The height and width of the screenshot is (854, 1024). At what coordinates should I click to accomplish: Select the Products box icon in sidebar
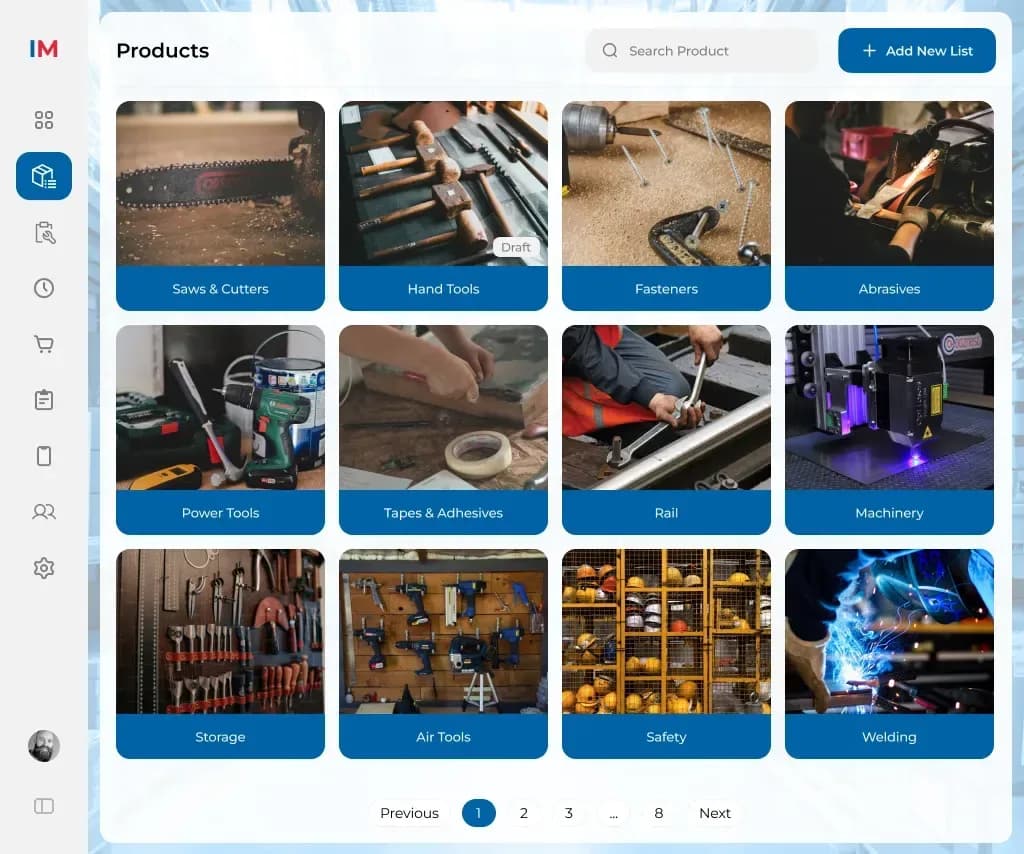point(44,176)
